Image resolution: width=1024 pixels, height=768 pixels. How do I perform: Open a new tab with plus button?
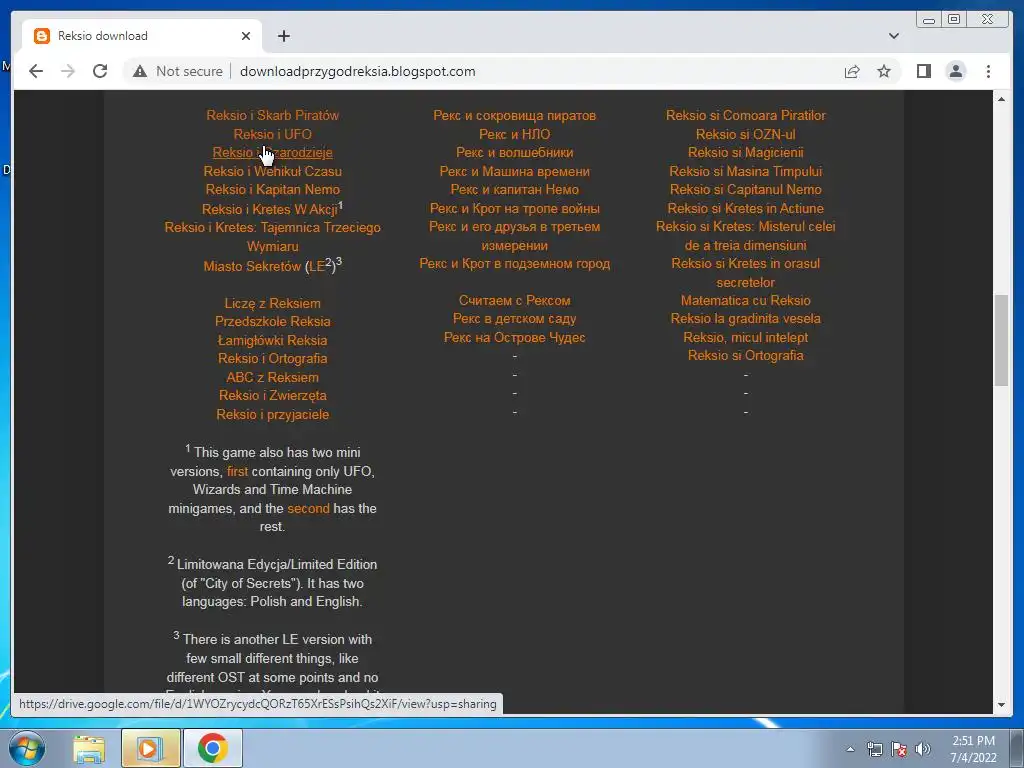pyautogui.click(x=283, y=36)
